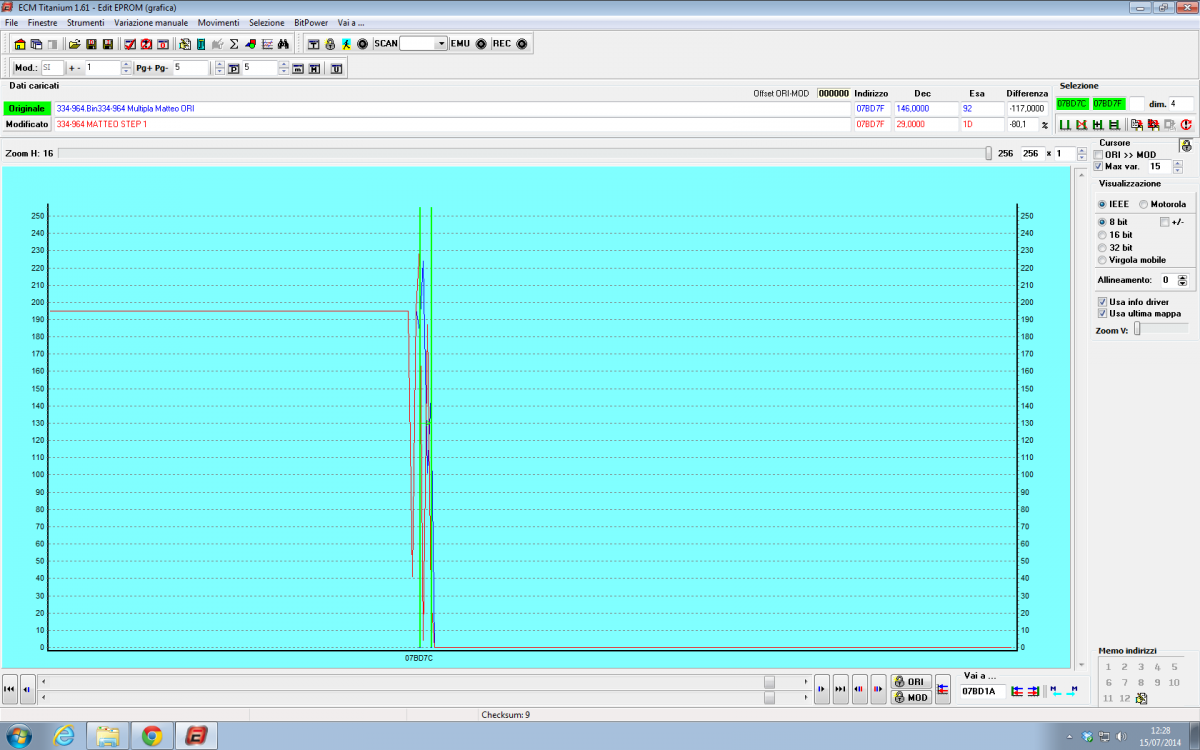Open the Finestre menu
Image resolution: width=1200 pixels, height=750 pixels.
pos(42,22)
